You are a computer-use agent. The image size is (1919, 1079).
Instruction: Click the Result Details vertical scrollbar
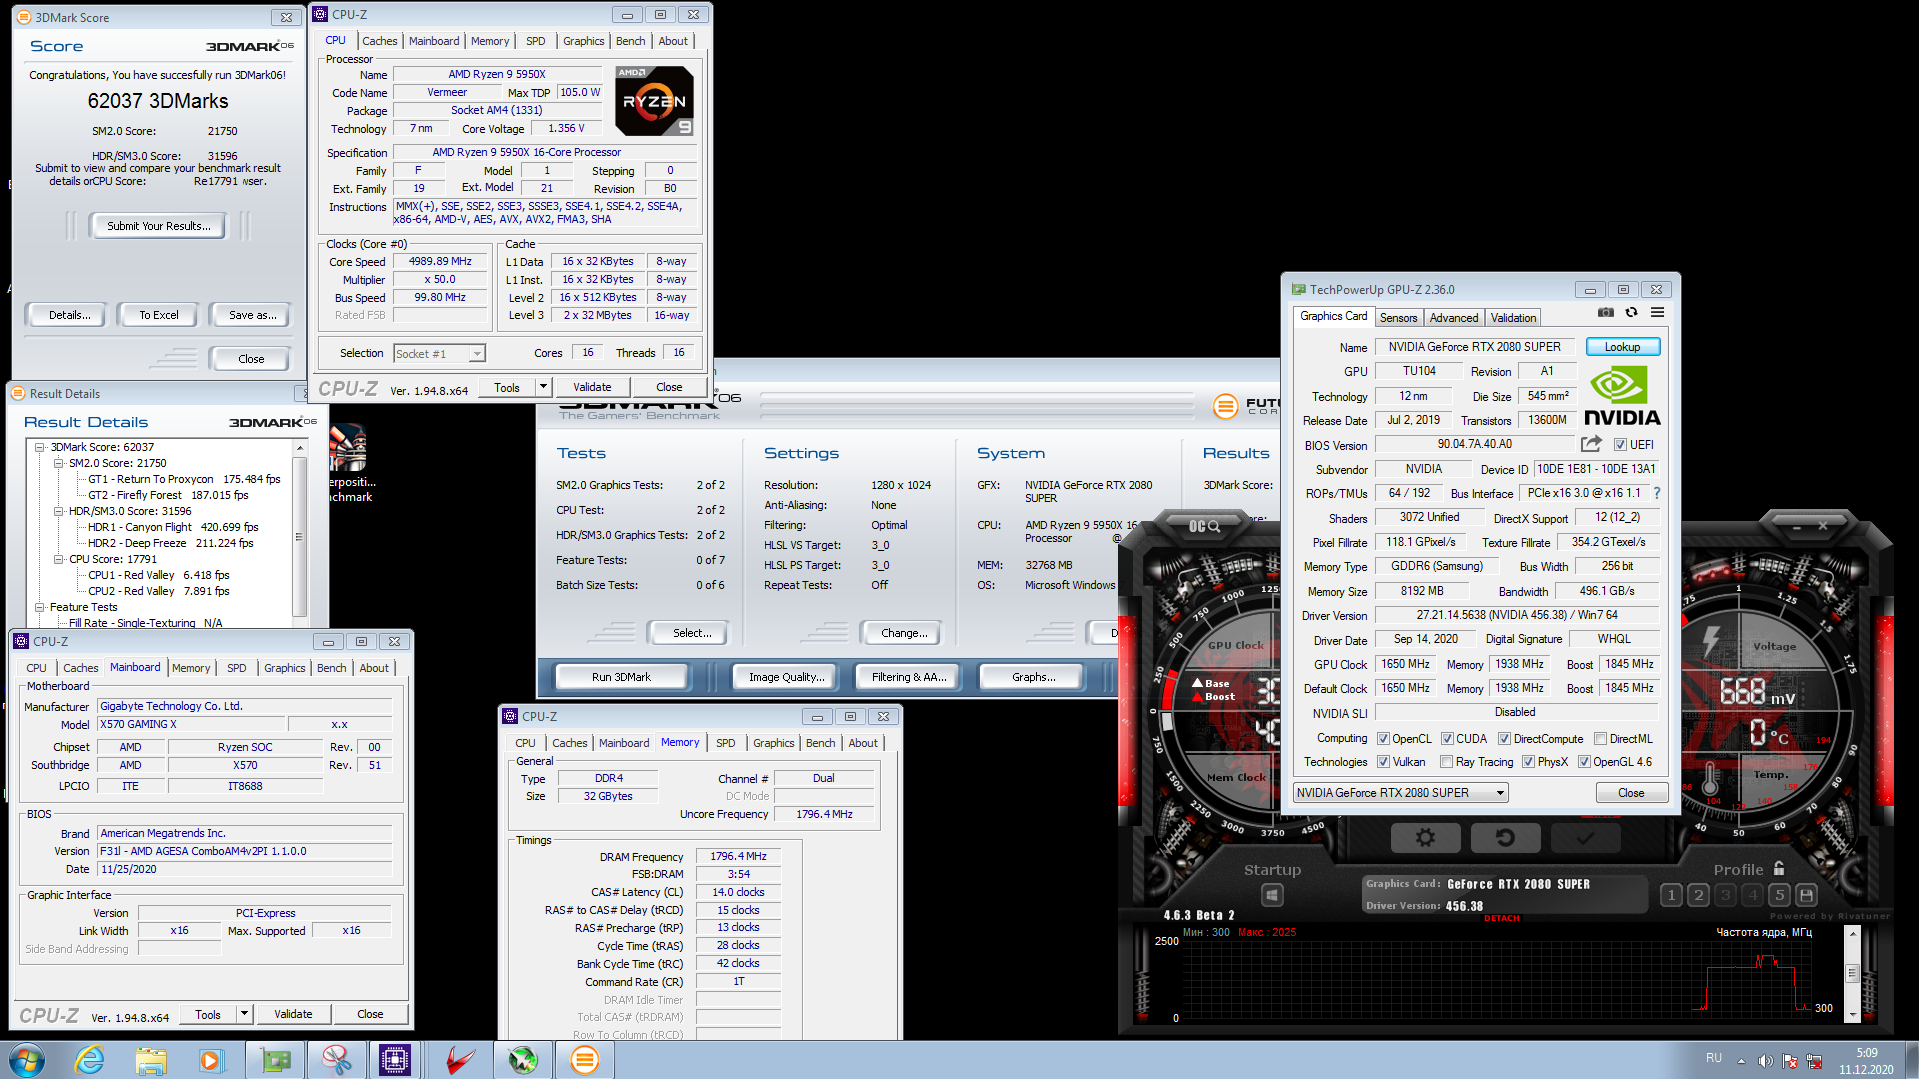(299, 535)
